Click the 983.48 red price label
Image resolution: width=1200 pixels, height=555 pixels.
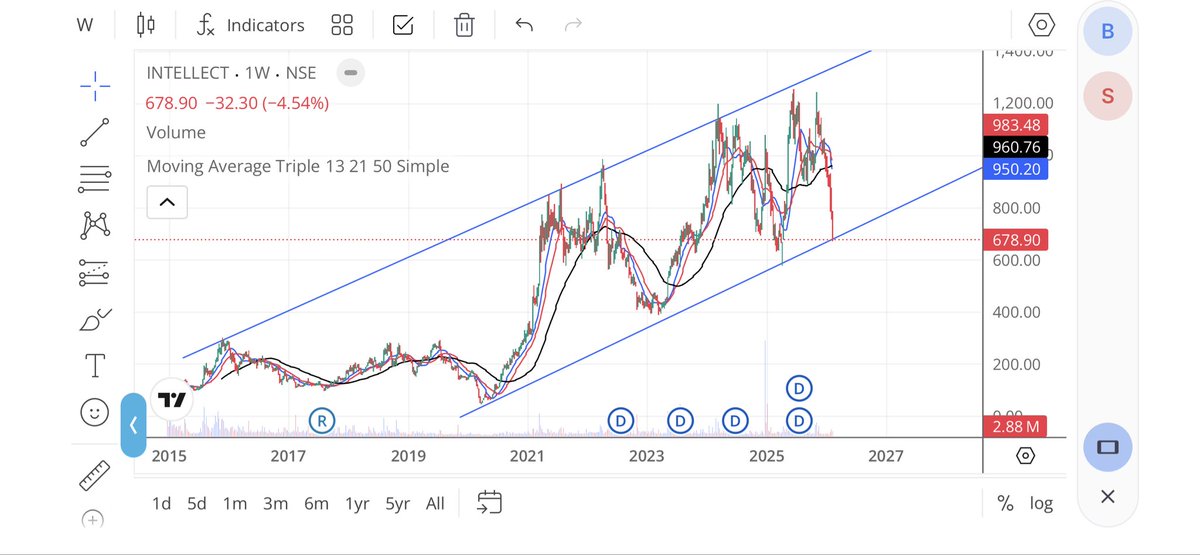pyautogui.click(x=1018, y=125)
